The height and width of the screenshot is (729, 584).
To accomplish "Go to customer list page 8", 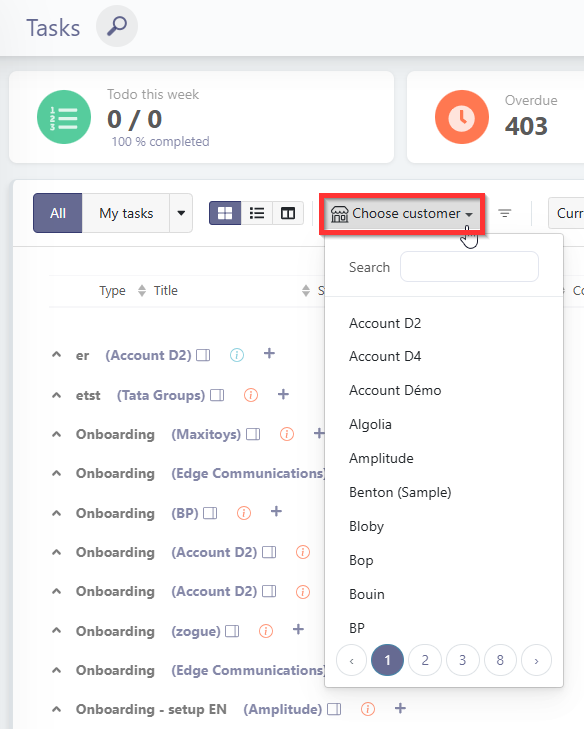I will [500, 660].
